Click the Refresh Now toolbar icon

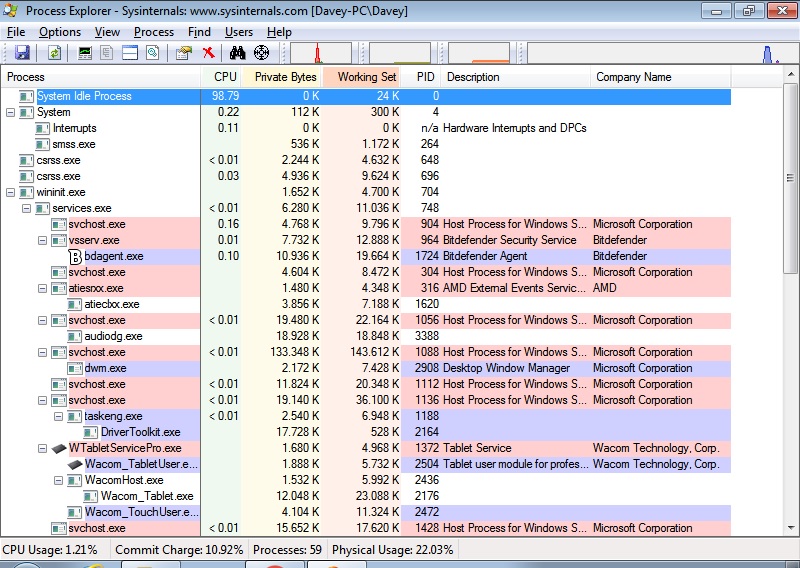54,53
